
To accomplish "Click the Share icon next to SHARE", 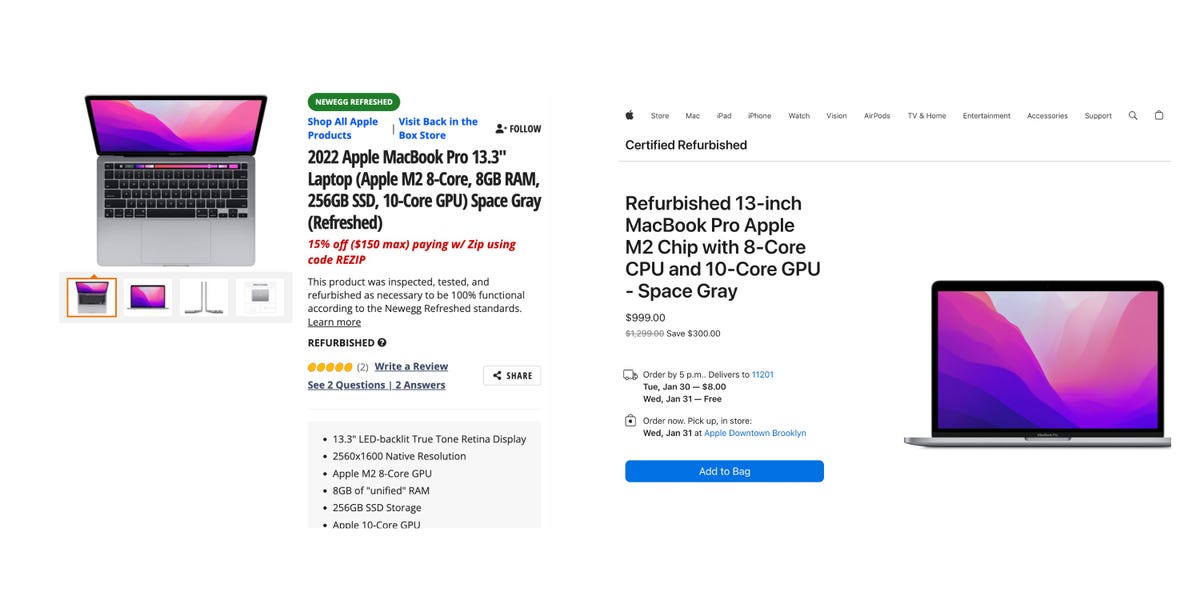I will tap(497, 375).
